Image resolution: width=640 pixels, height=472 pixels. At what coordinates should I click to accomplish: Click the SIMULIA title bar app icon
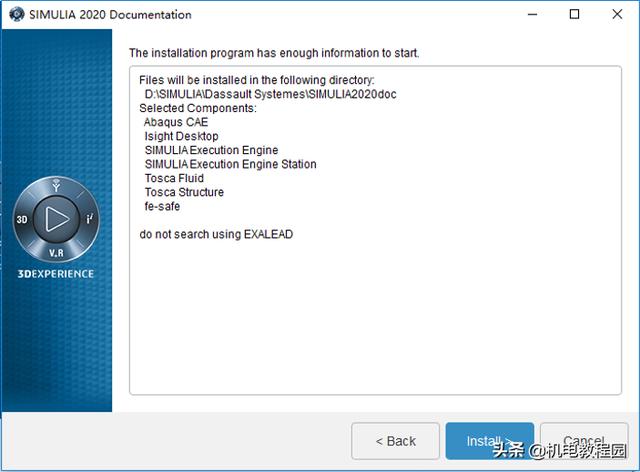coord(17,14)
